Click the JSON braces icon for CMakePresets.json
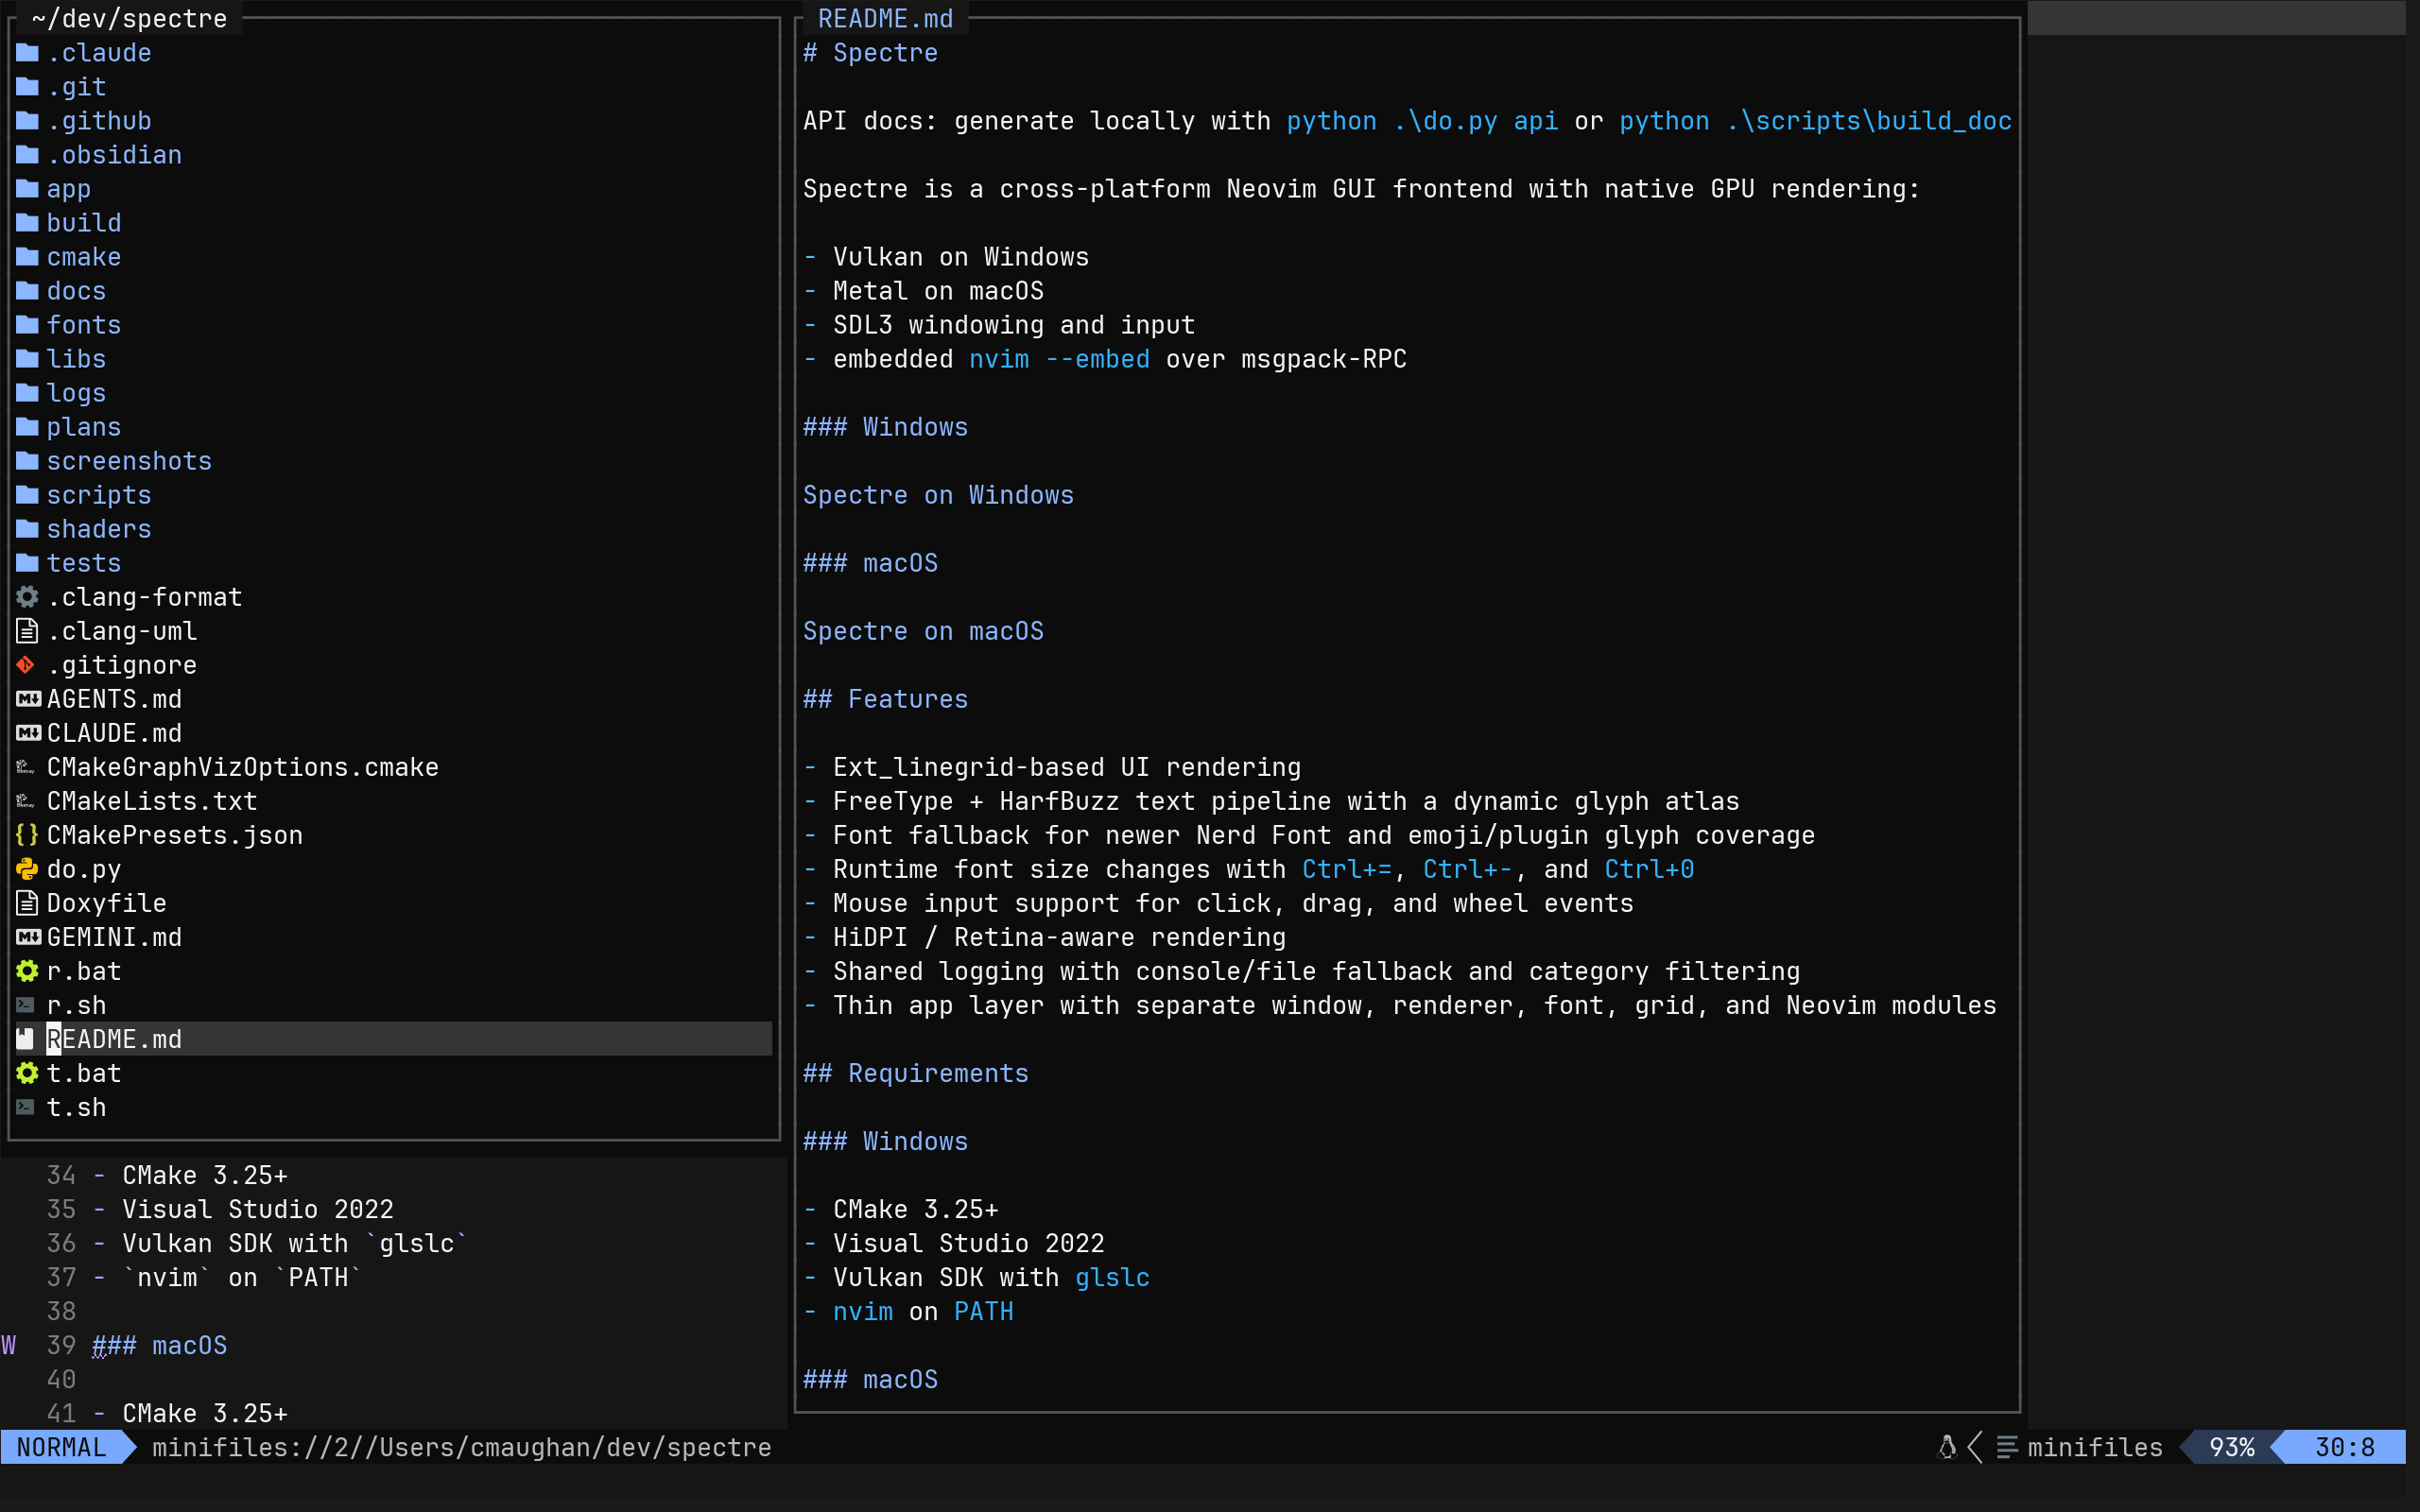Screen dimensions: 2420x1512 [x=26, y=835]
